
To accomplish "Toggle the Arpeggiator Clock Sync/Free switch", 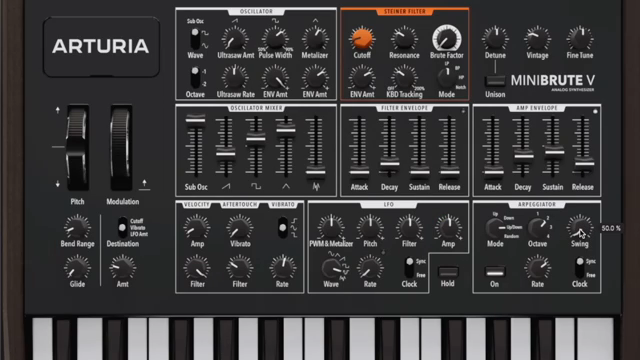I will click(579, 268).
